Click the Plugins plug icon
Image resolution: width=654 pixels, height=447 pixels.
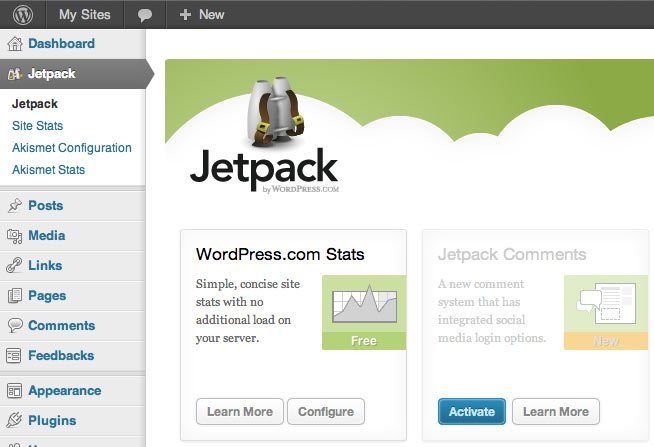click(x=14, y=421)
